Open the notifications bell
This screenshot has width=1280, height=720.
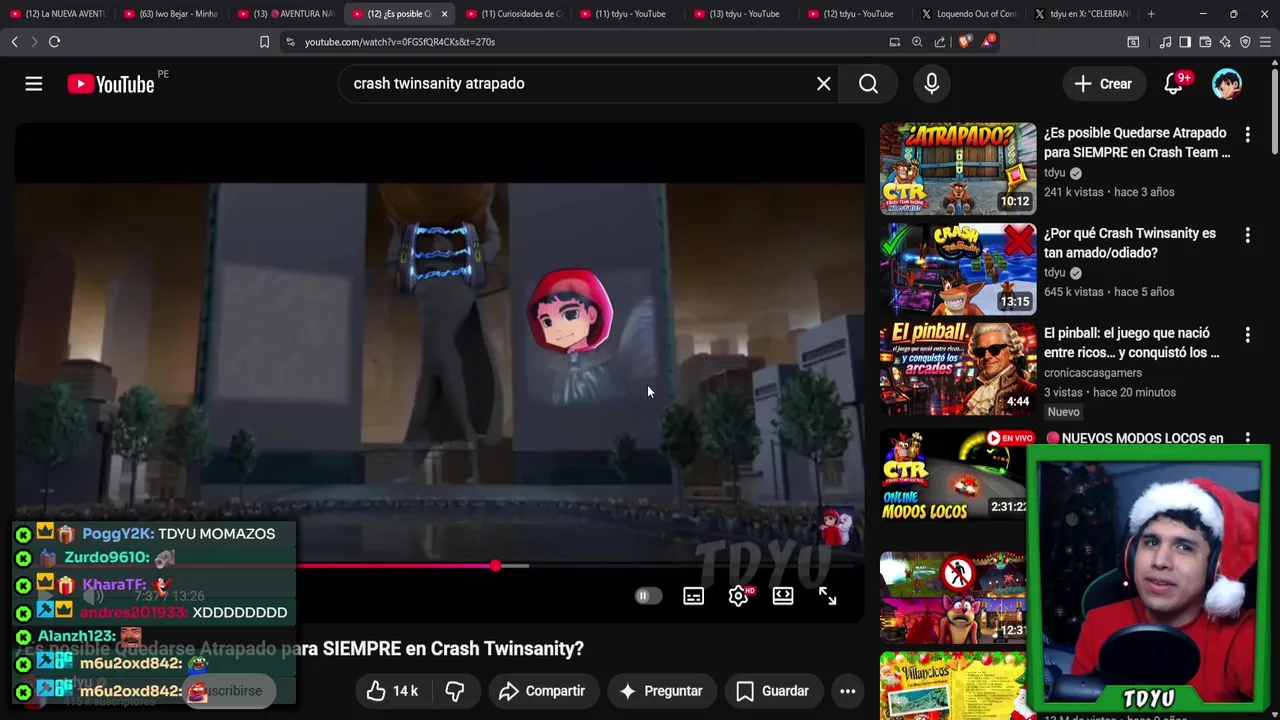pyautogui.click(x=1174, y=84)
